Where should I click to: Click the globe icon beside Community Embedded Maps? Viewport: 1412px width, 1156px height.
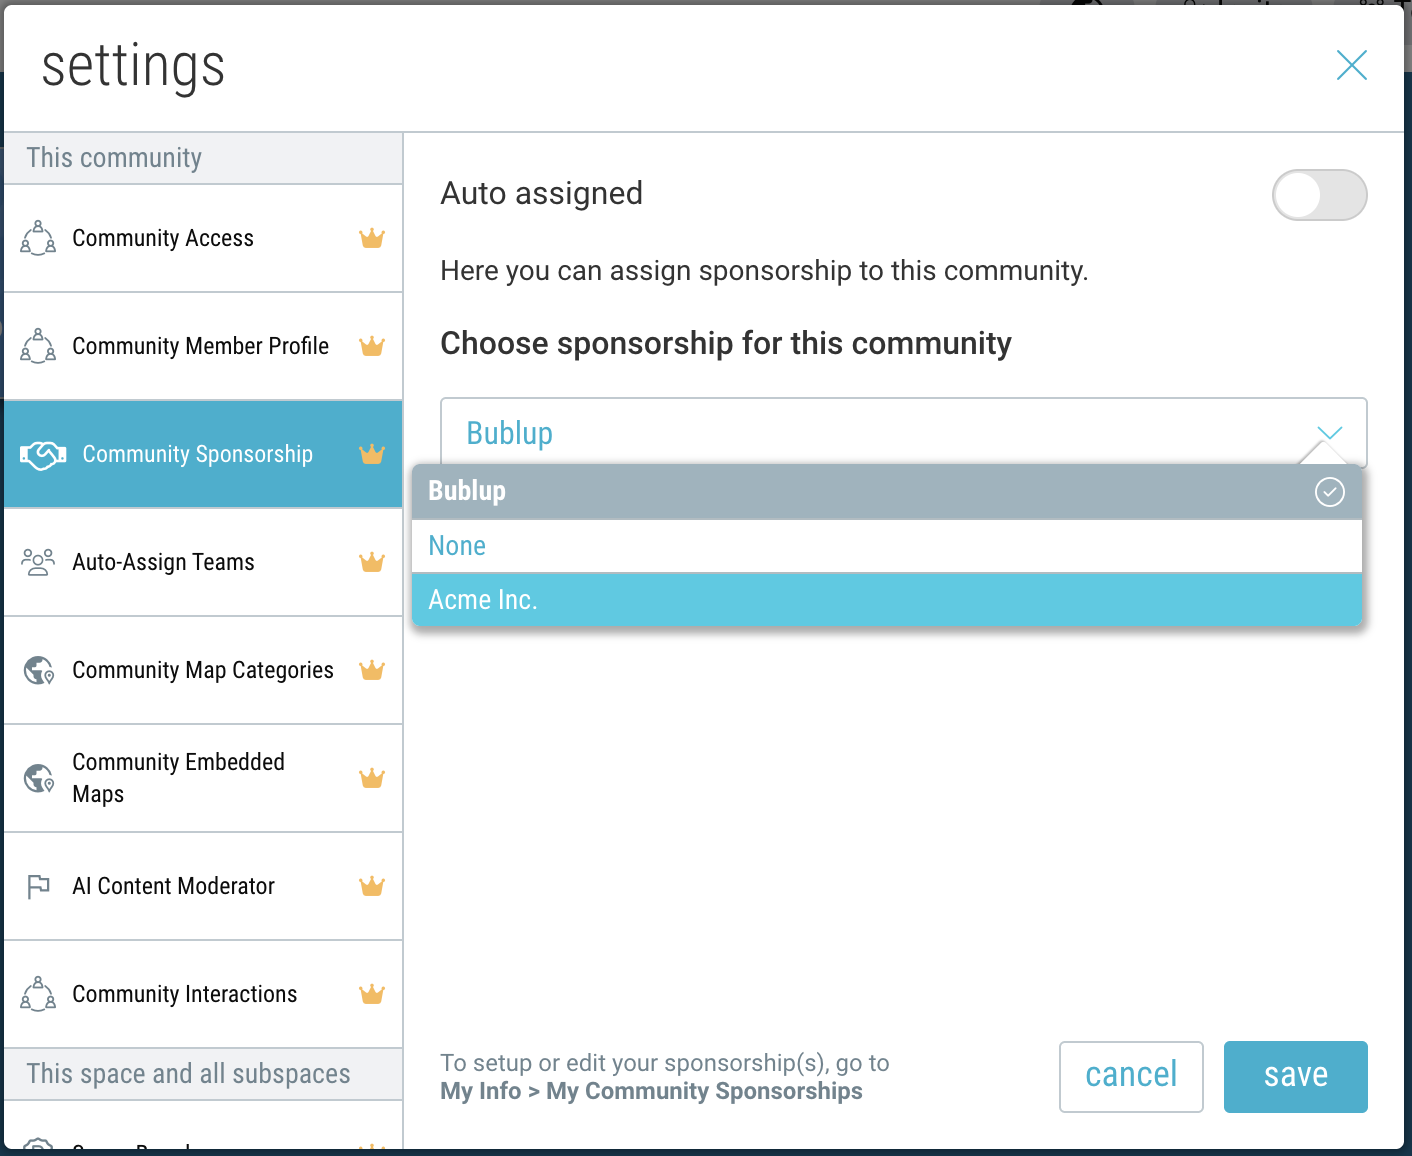pyautogui.click(x=39, y=778)
